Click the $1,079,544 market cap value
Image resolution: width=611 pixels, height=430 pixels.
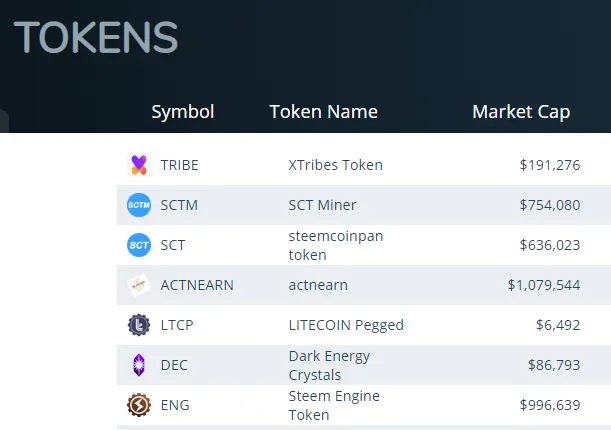(543, 285)
